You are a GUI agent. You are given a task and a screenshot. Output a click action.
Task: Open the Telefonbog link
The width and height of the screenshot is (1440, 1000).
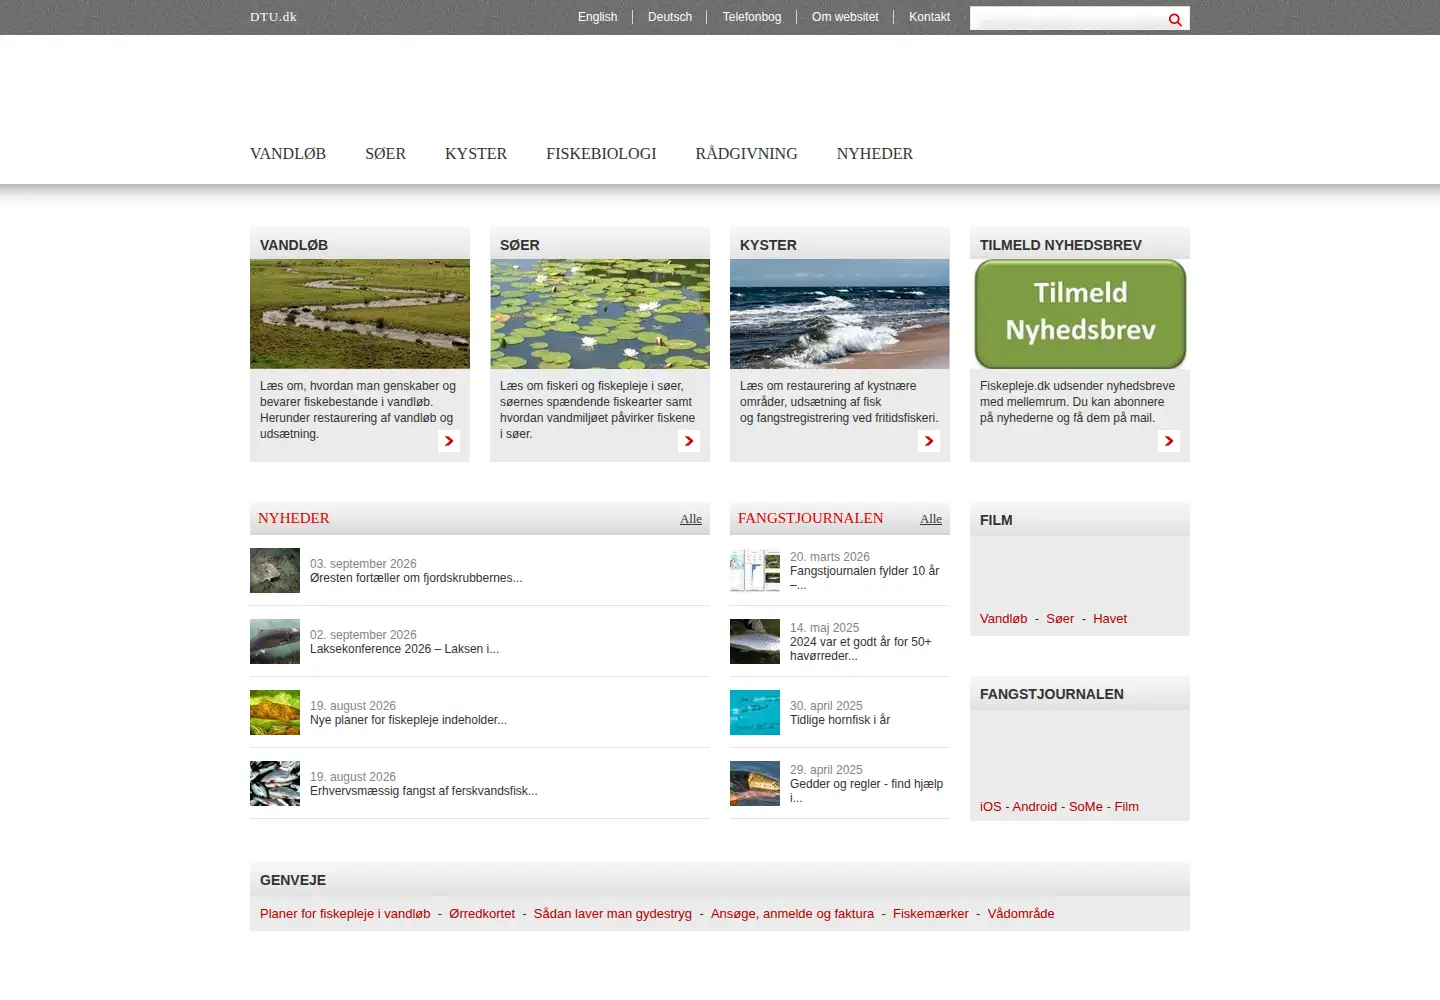[752, 17]
